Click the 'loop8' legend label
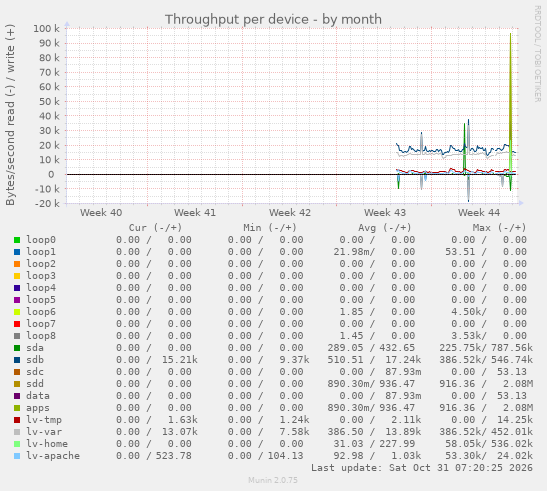Viewport: 547px width, 491px height. point(41,336)
